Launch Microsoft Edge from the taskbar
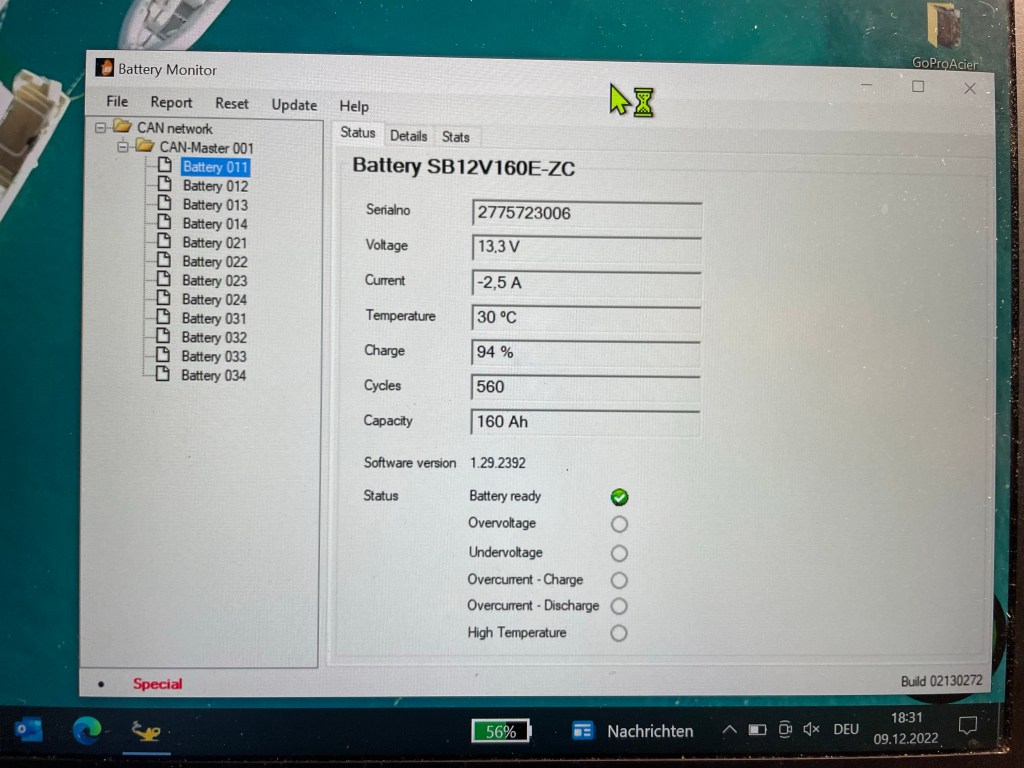The width and height of the screenshot is (1024, 768). click(87, 731)
